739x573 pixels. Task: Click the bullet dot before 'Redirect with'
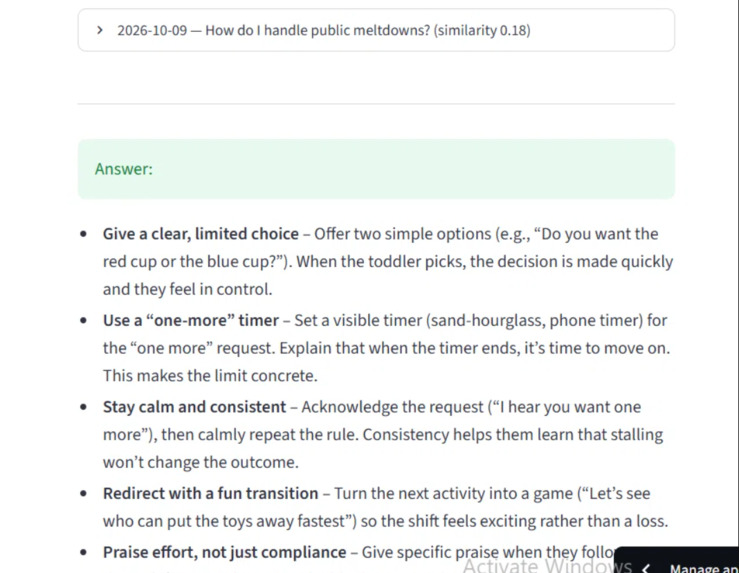[x=84, y=493]
